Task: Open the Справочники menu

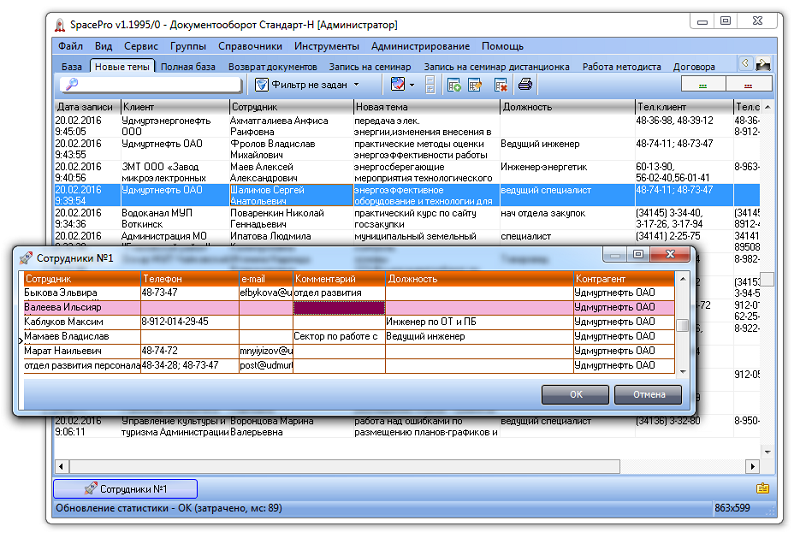Action: coord(250,46)
